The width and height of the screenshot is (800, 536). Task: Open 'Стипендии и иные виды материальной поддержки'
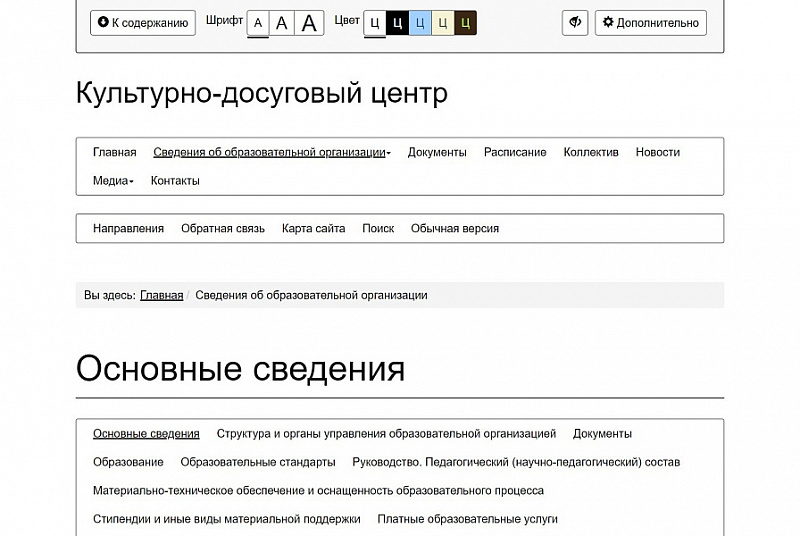point(227,519)
